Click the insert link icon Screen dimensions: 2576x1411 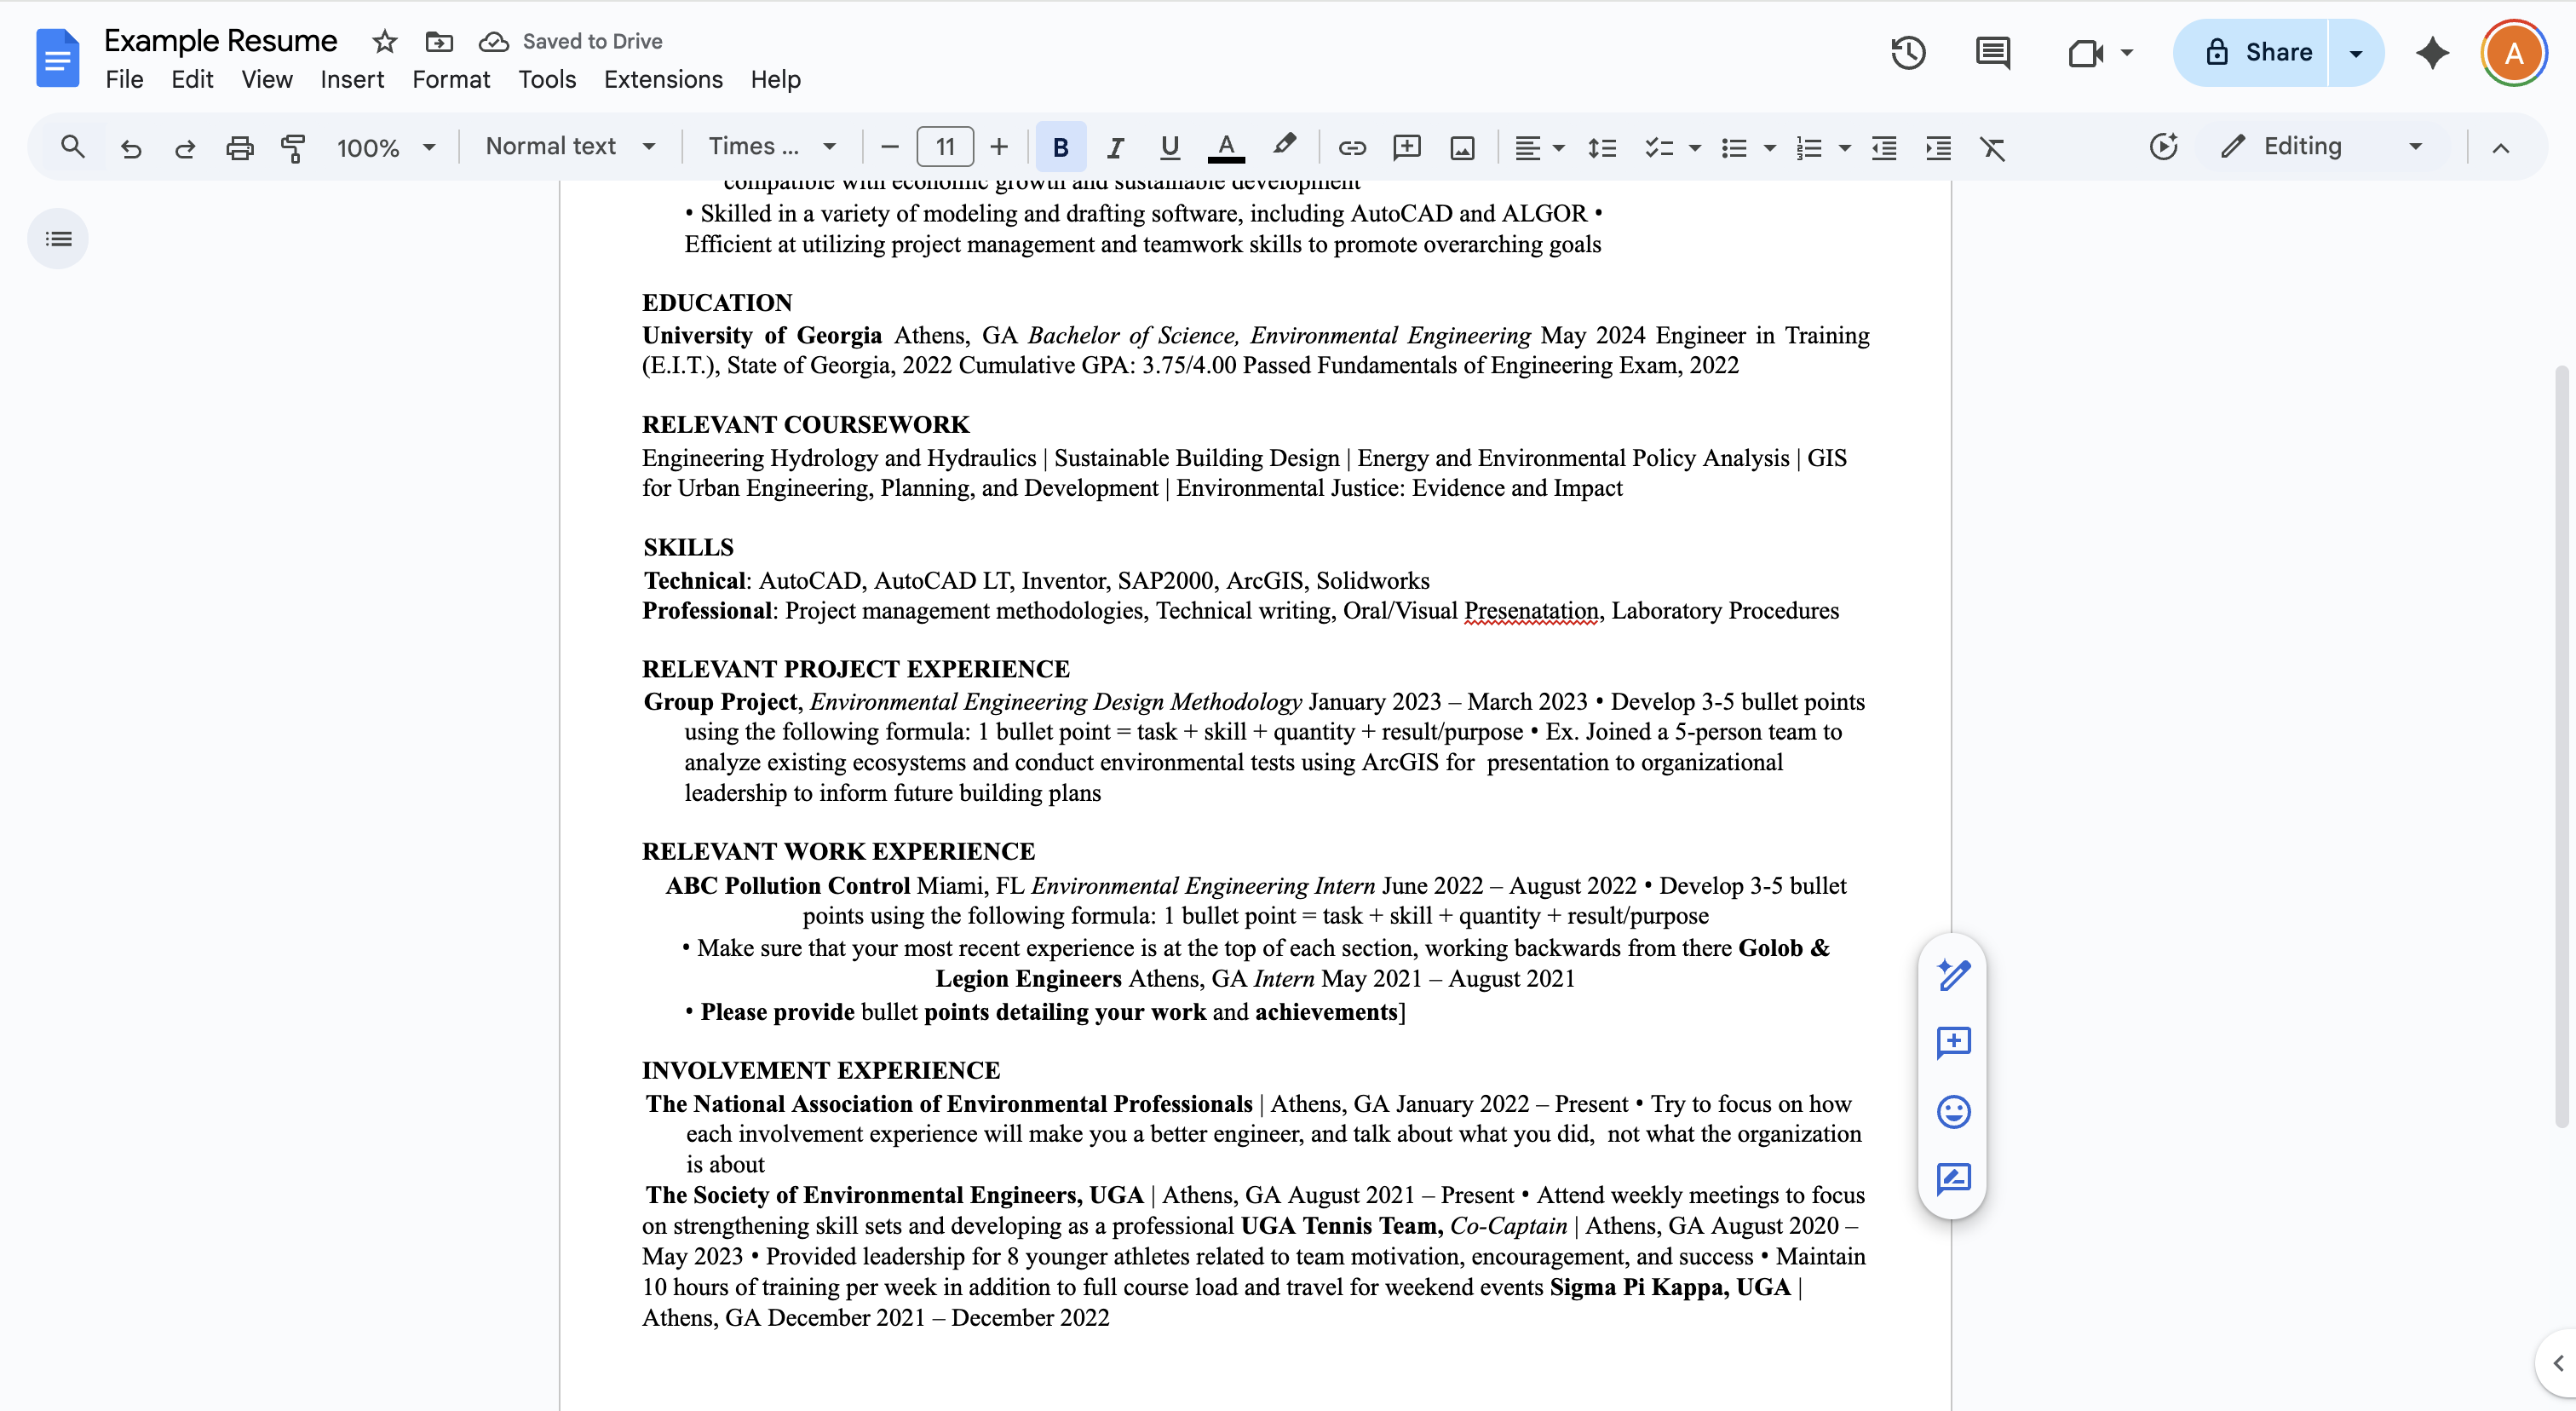[x=1352, y=148]
